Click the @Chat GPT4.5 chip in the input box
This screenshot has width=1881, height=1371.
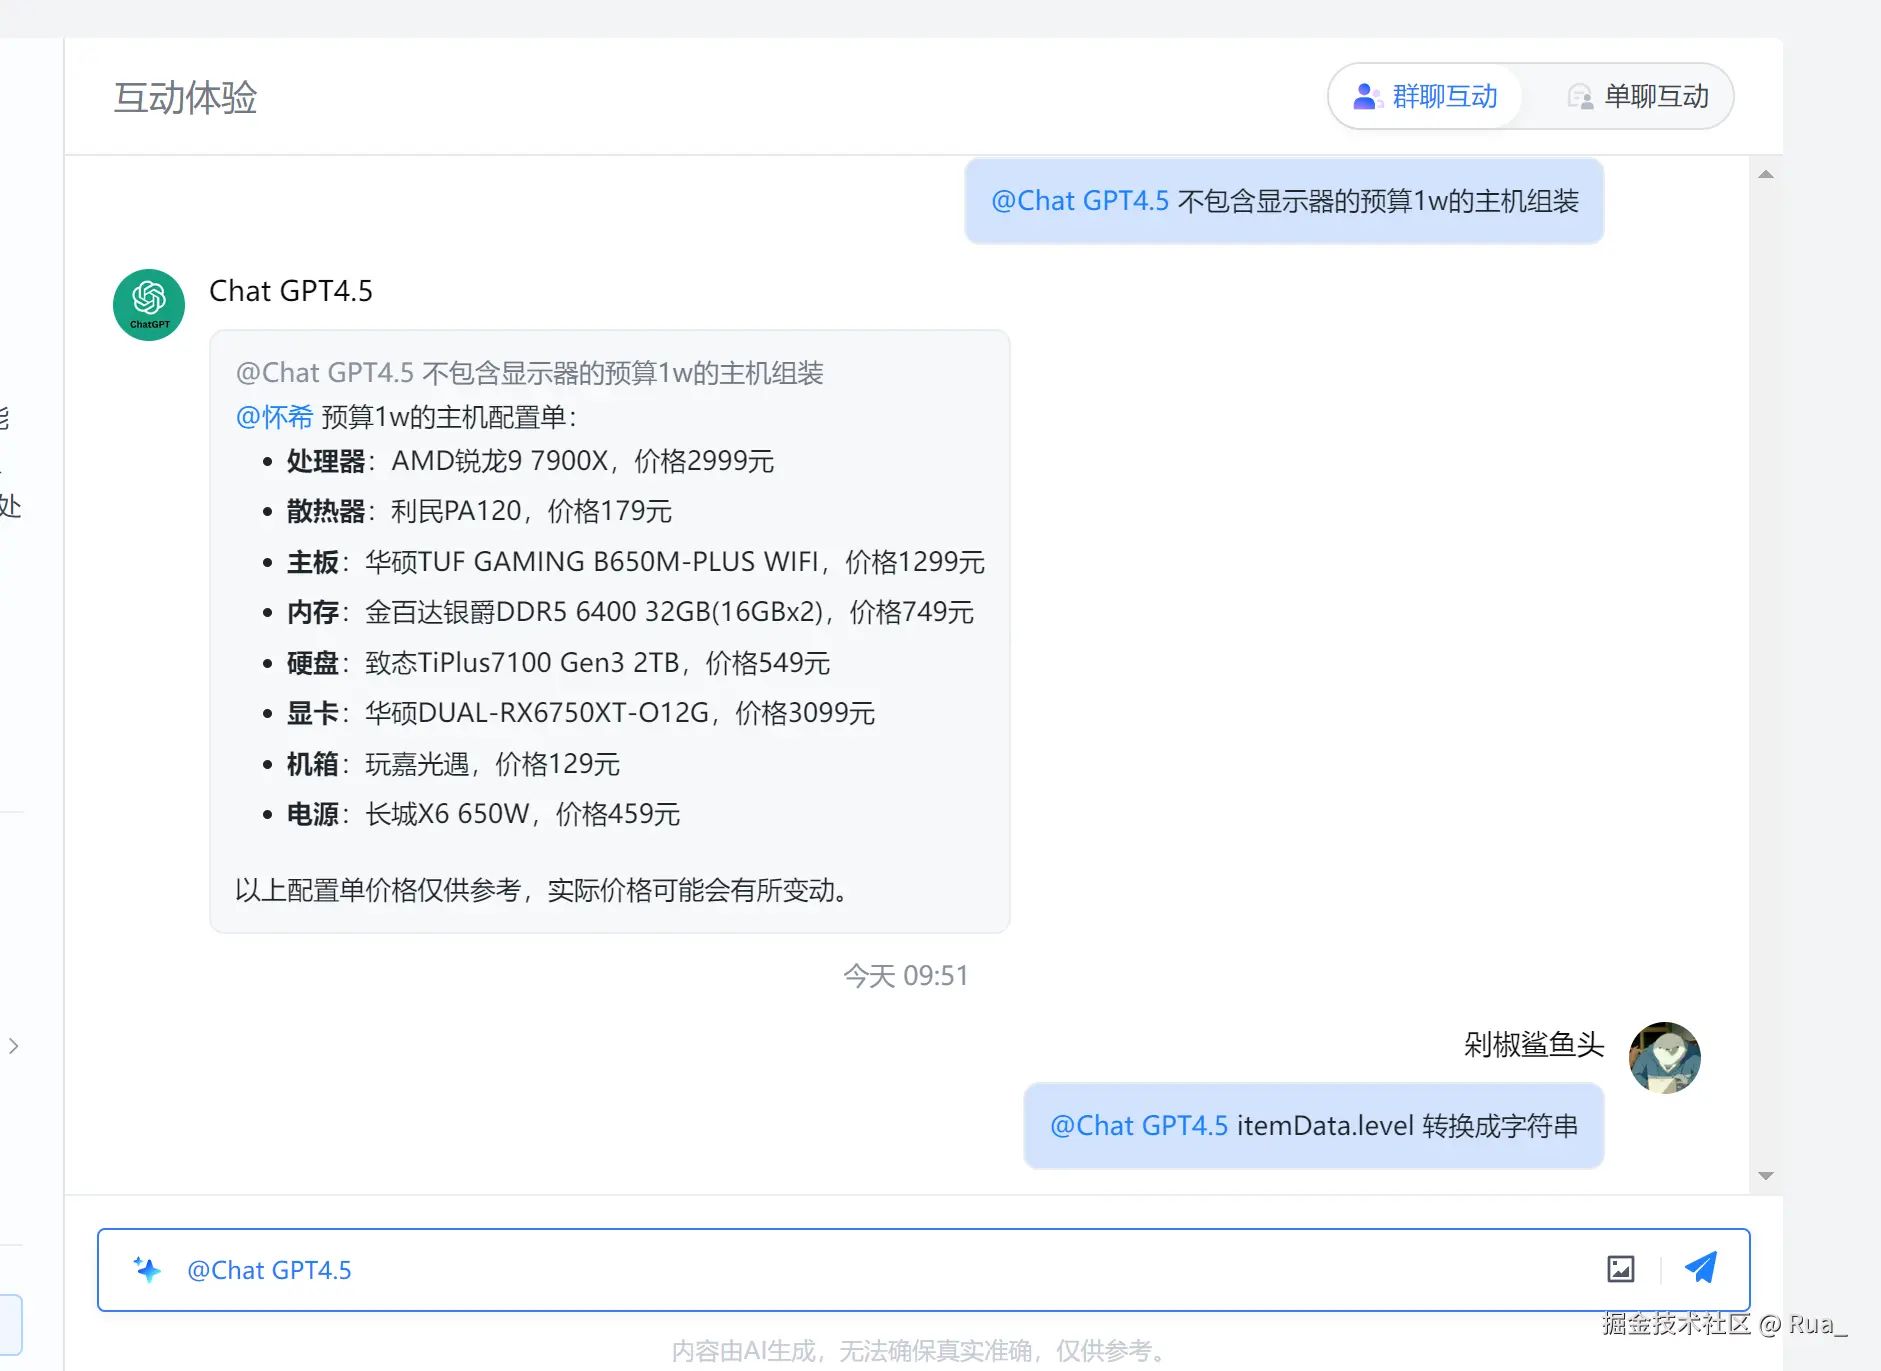tap(268, 1269)
